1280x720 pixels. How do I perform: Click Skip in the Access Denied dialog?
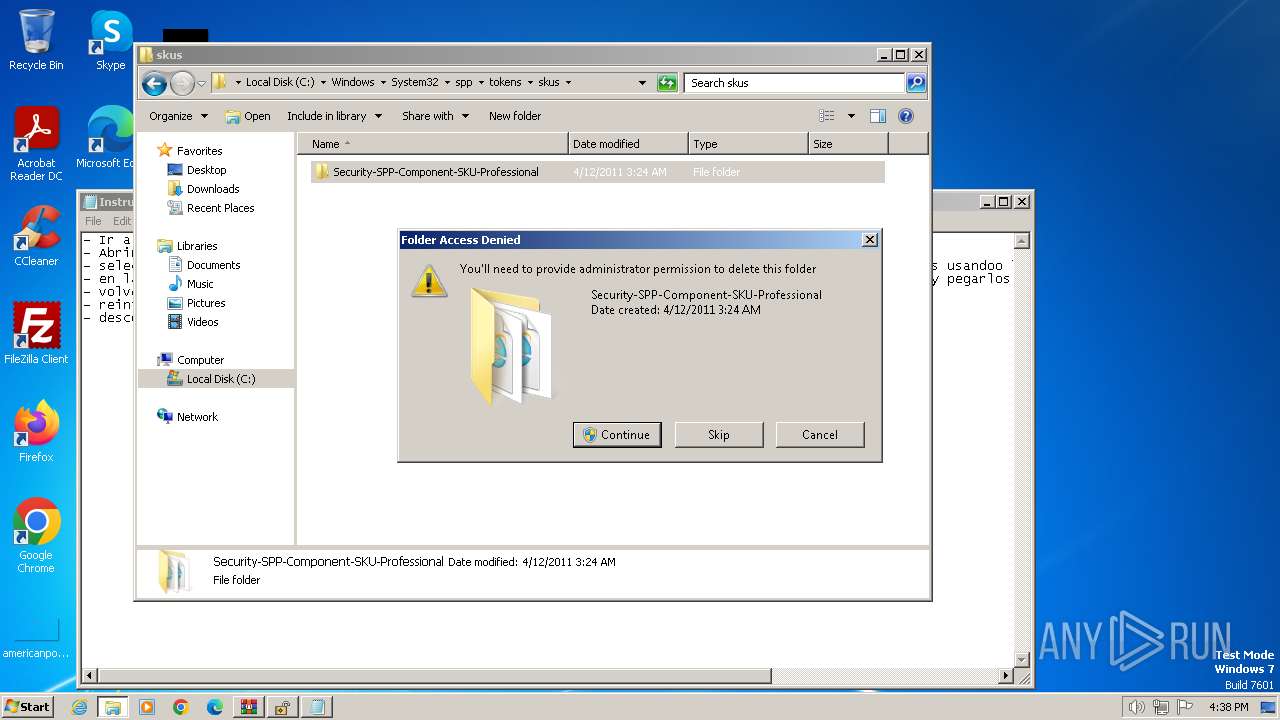tap(719, 435)
